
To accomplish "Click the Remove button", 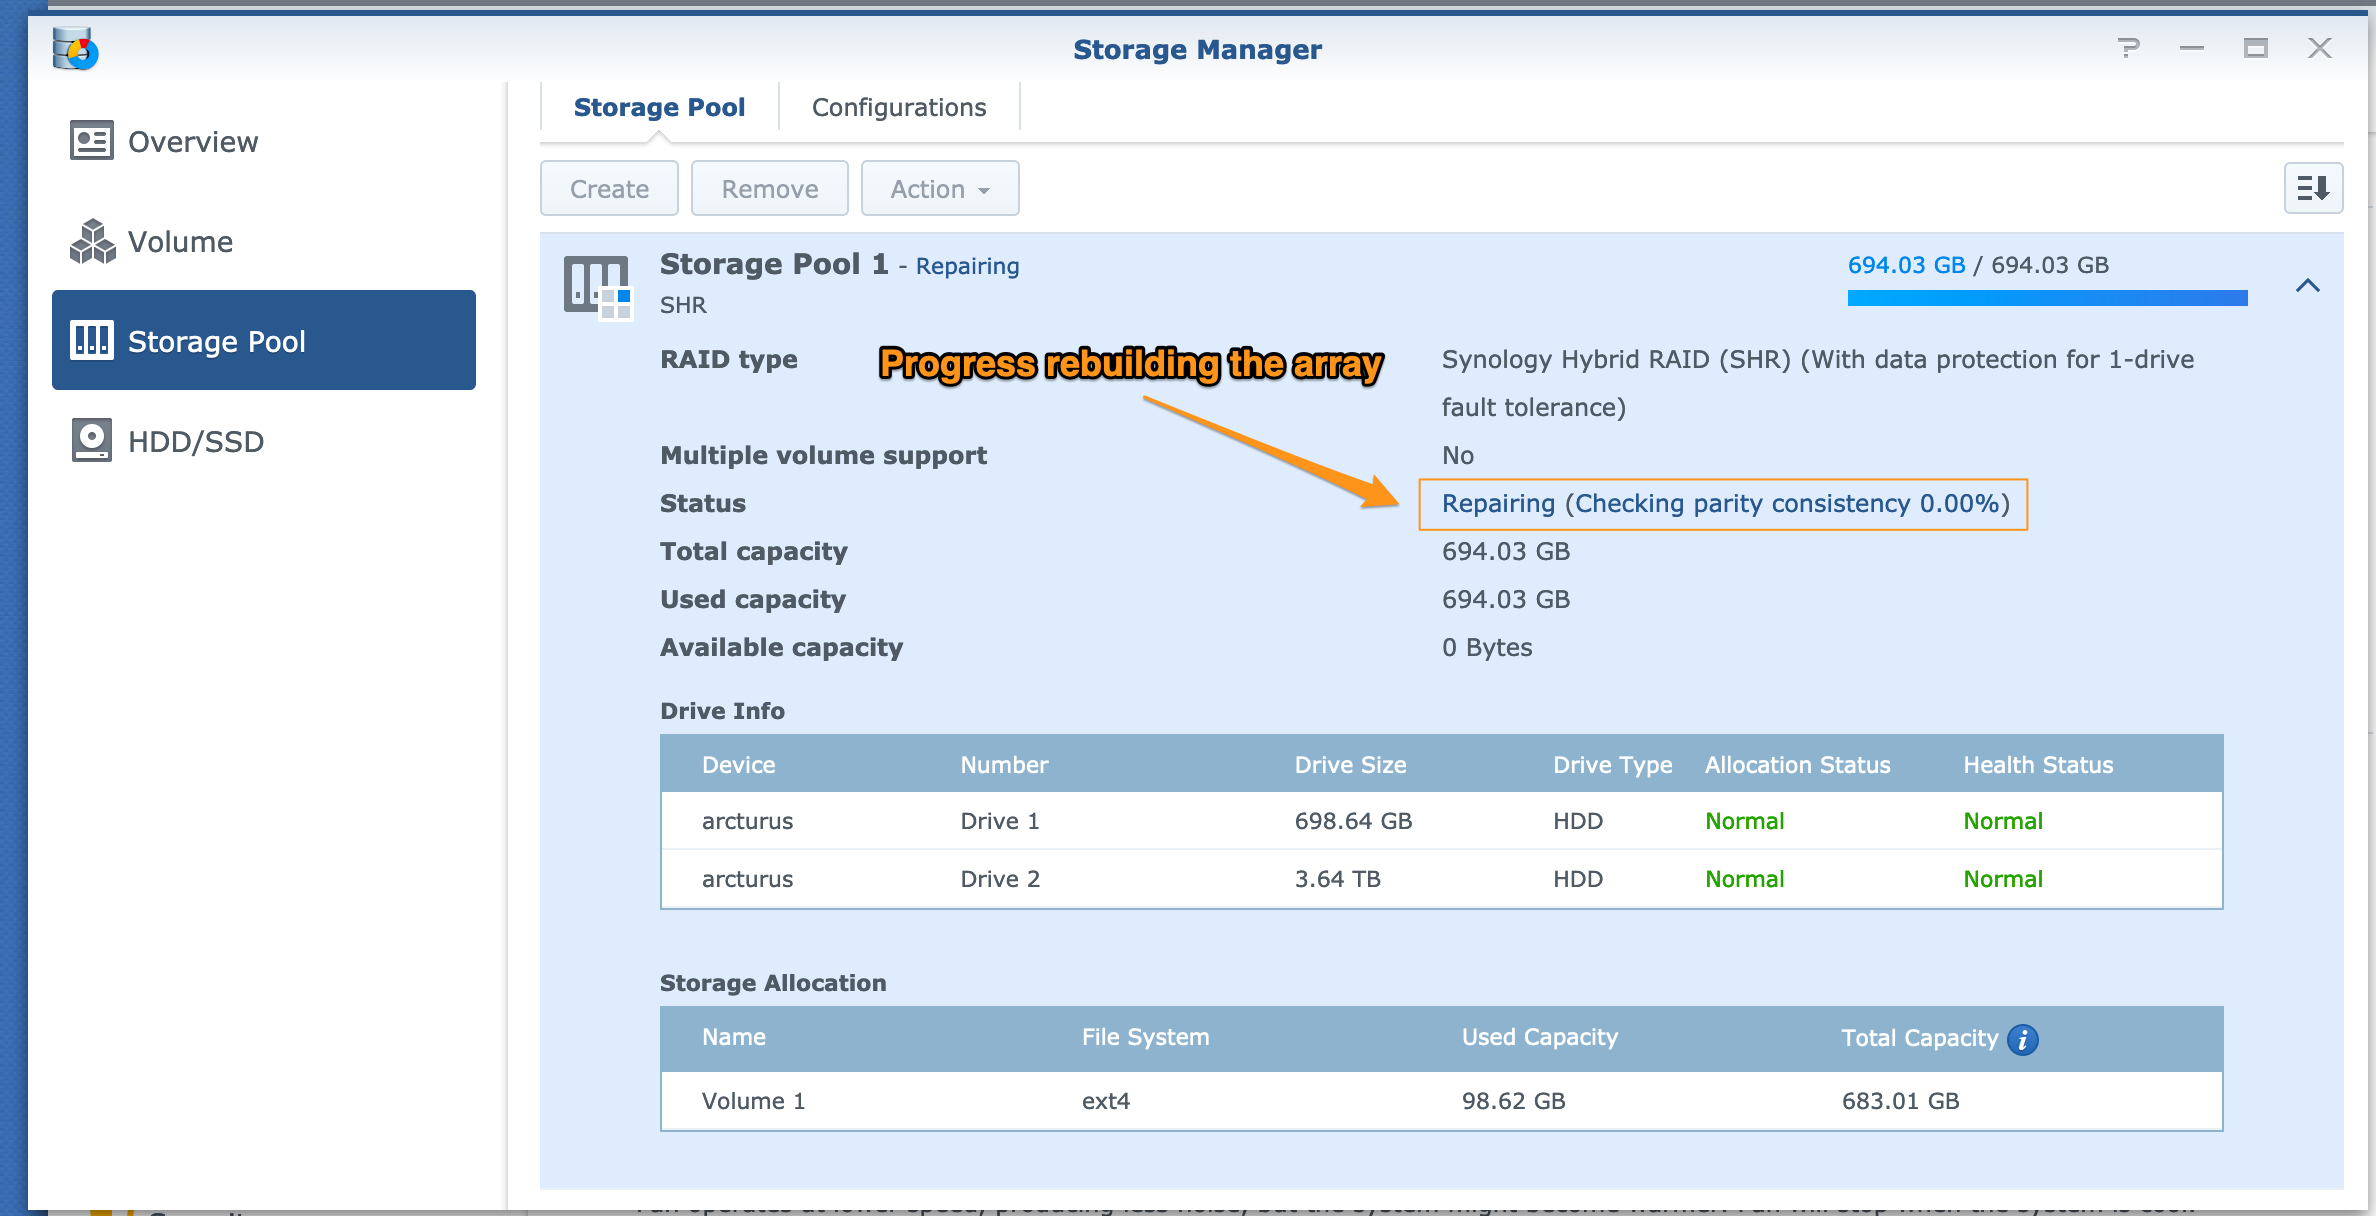I will tap(770, 188).
